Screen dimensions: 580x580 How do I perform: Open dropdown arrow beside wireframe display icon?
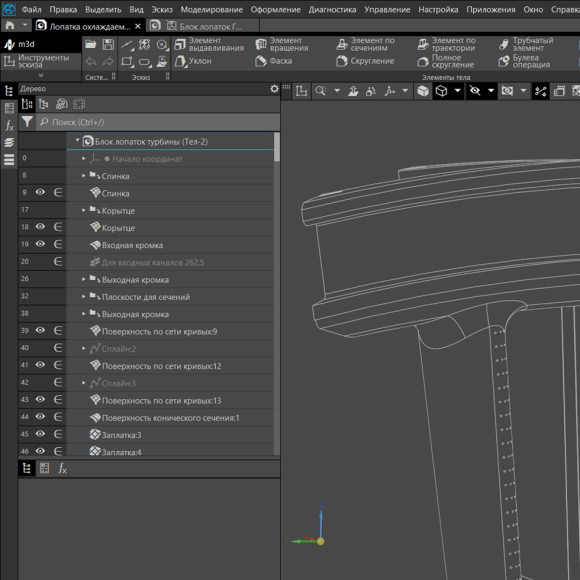click(458, 91)
